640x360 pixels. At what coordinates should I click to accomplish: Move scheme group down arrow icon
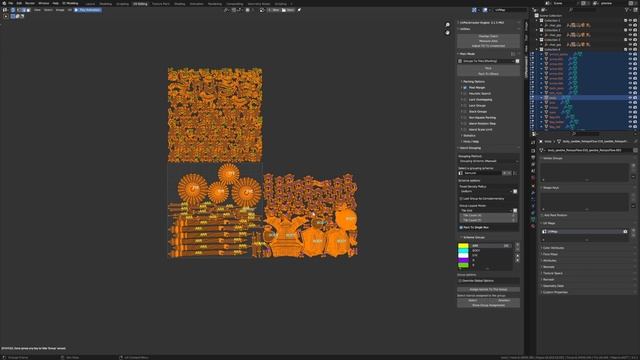[517, 260]
